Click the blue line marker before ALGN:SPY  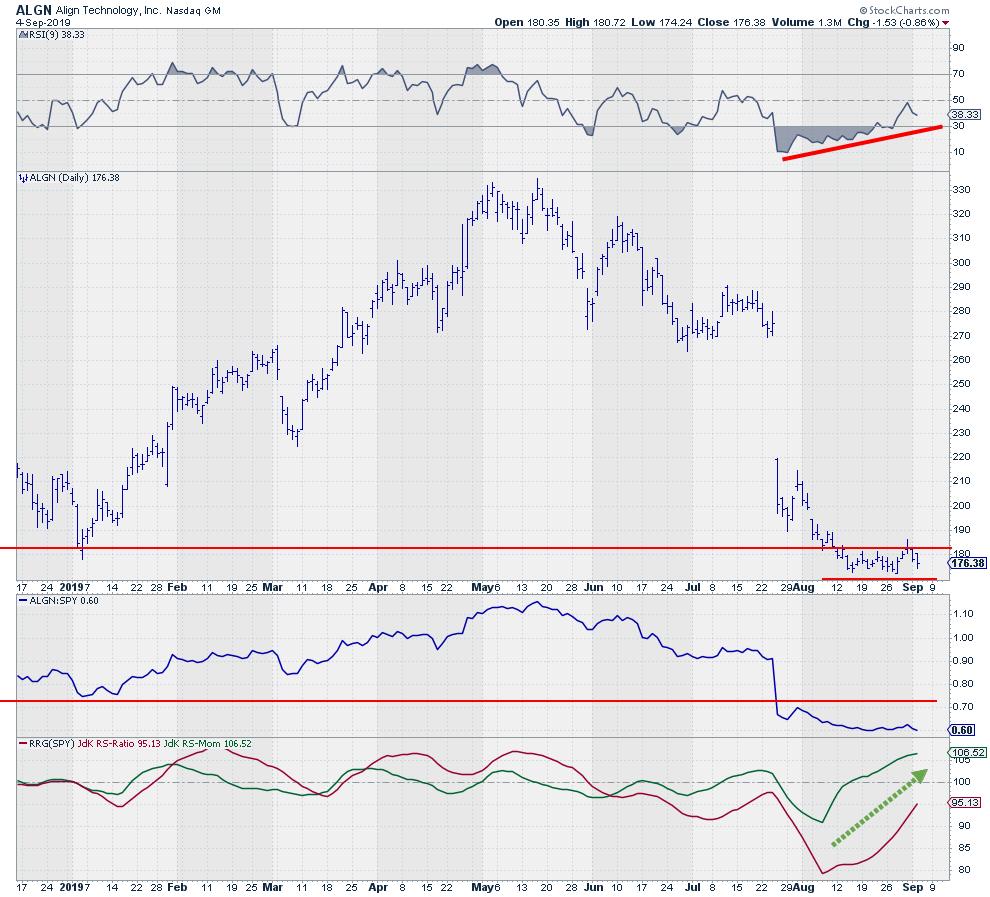tap(23, 600)
